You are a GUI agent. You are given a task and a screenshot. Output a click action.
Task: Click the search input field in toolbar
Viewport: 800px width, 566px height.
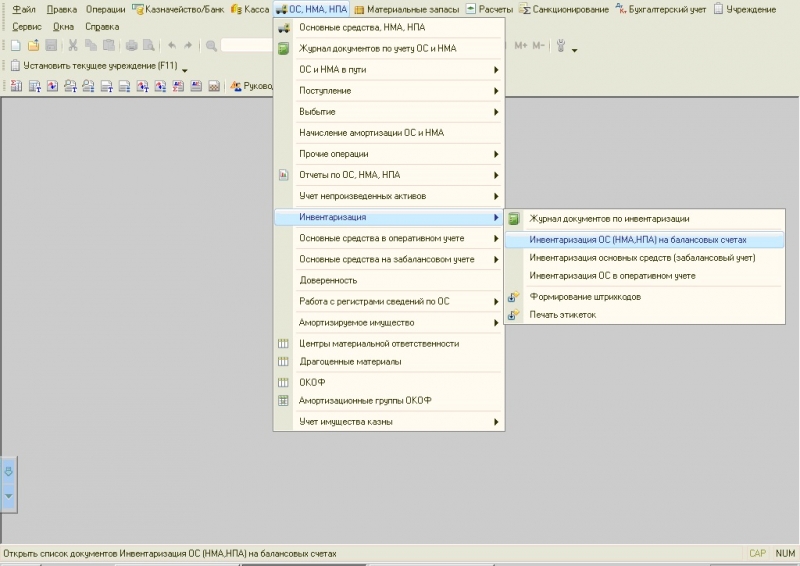(247, 46)
